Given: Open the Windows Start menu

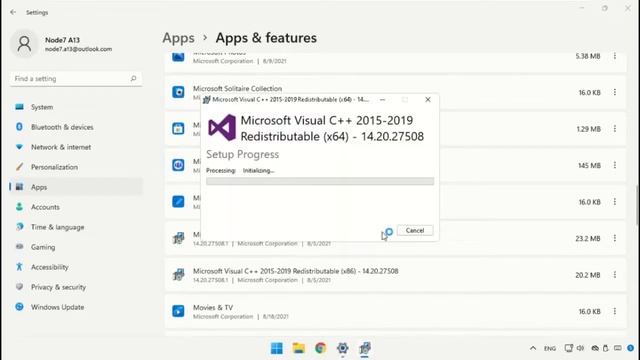Looking at the screenshot, I should (277, 348).
